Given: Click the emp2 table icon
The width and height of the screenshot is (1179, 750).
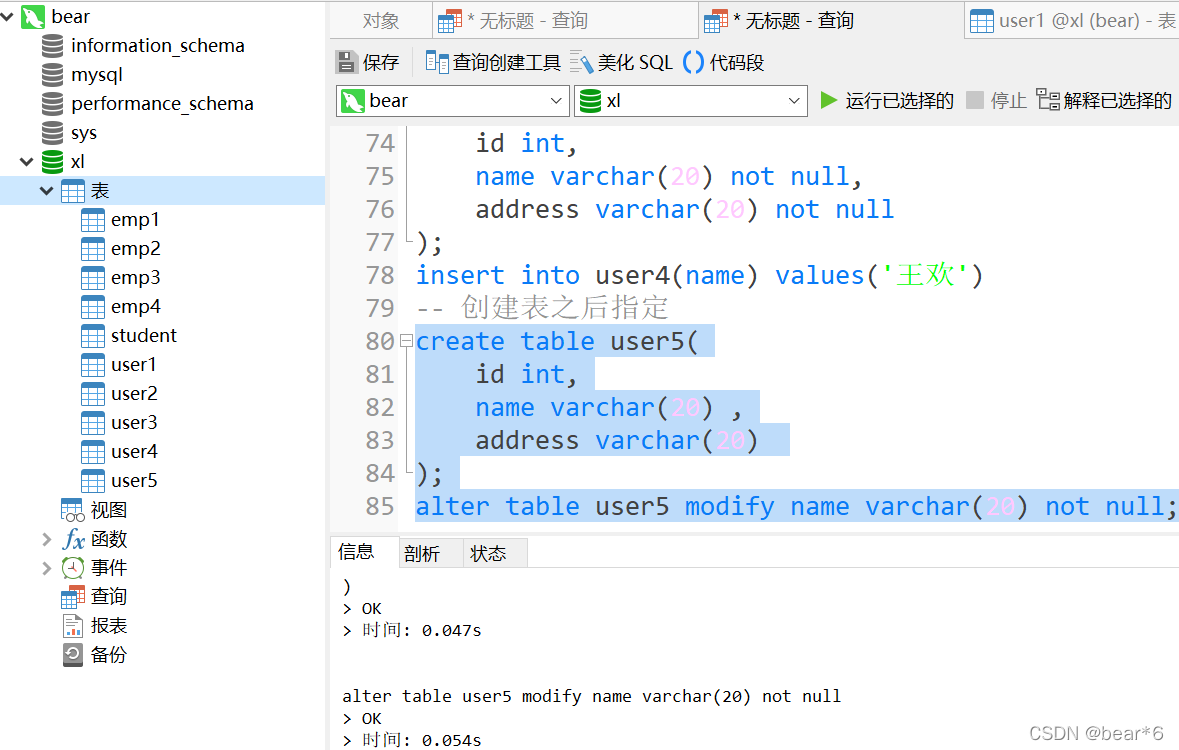Looking at the screenshot, I should [92, 249].
